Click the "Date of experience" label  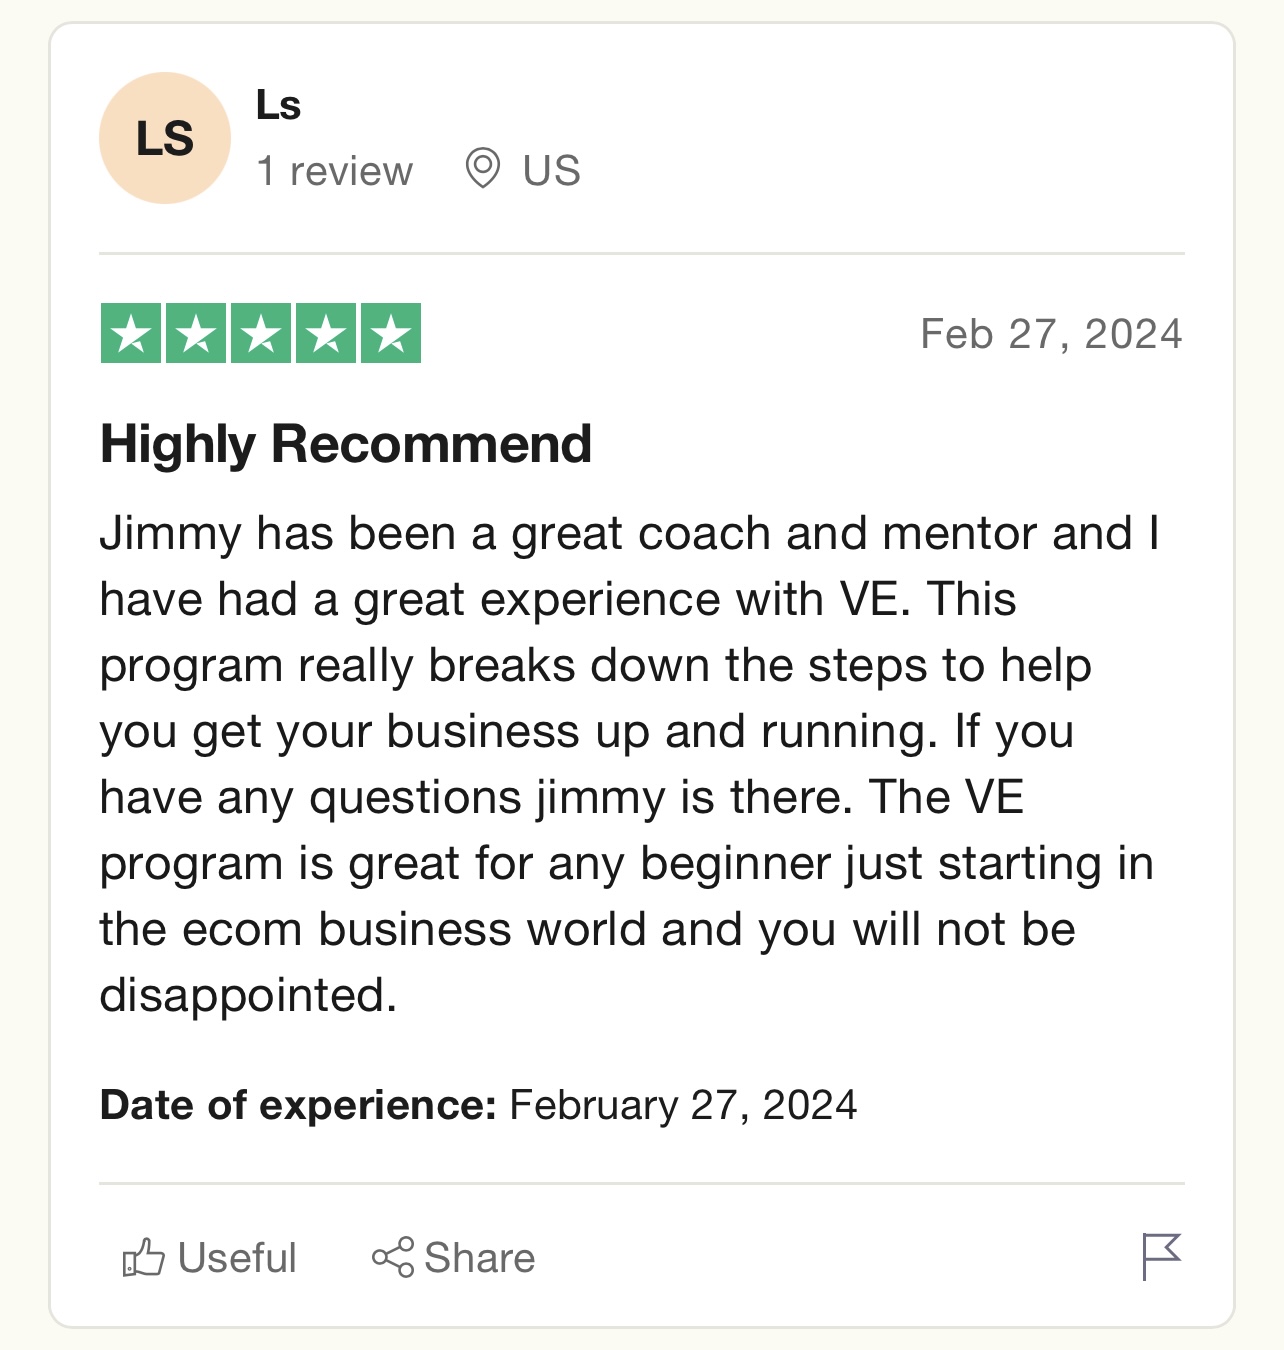298,1105
